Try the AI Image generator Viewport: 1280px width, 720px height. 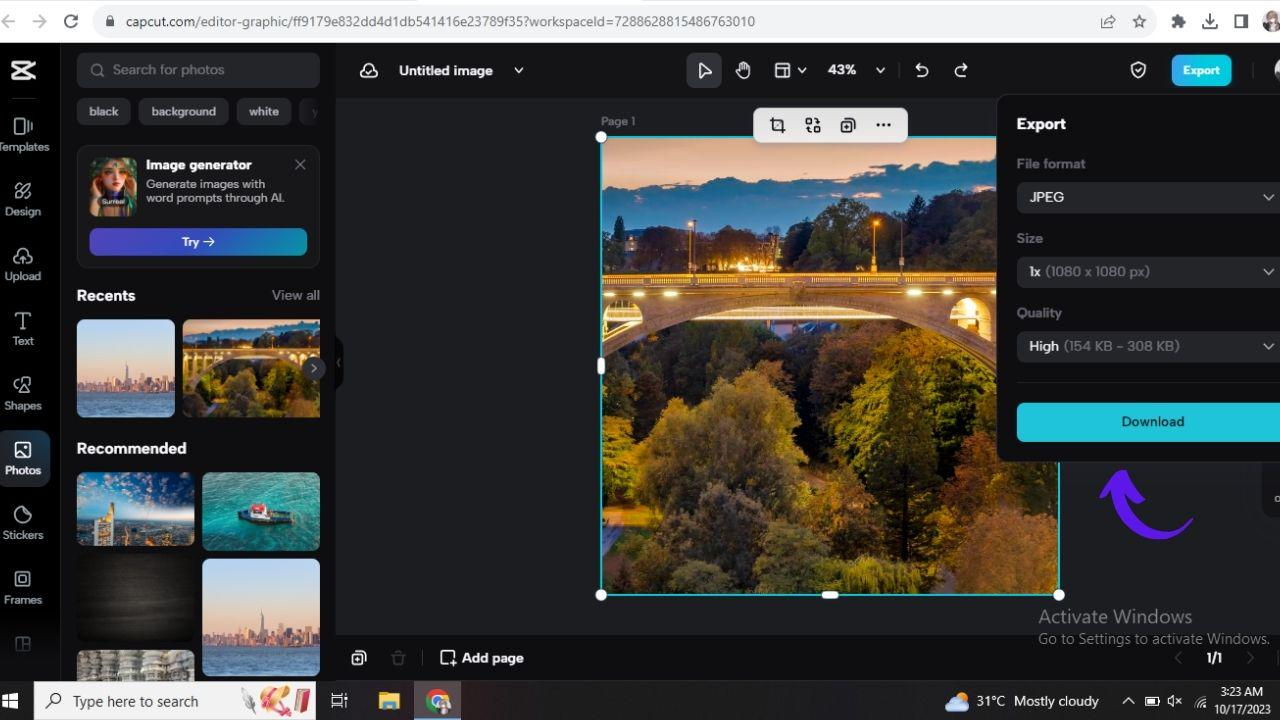pos(198,242)
